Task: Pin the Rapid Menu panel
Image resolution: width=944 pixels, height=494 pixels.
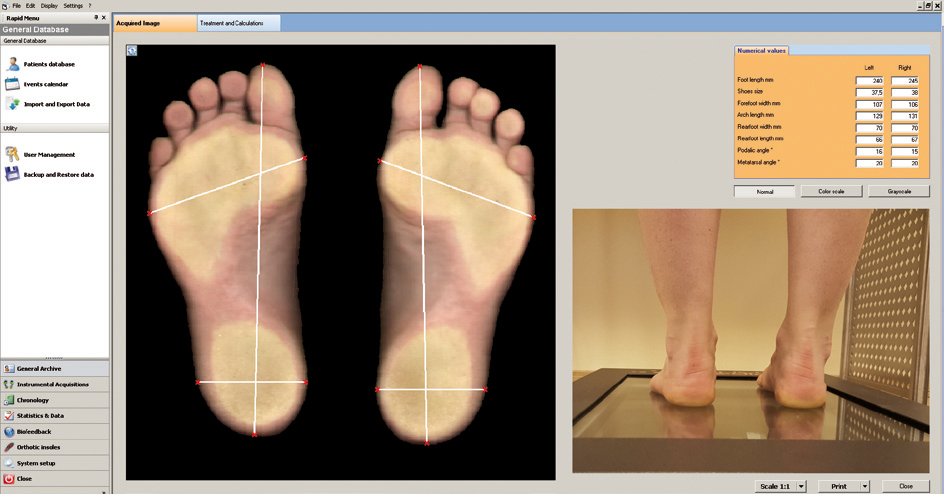Action: click(96, 17)
